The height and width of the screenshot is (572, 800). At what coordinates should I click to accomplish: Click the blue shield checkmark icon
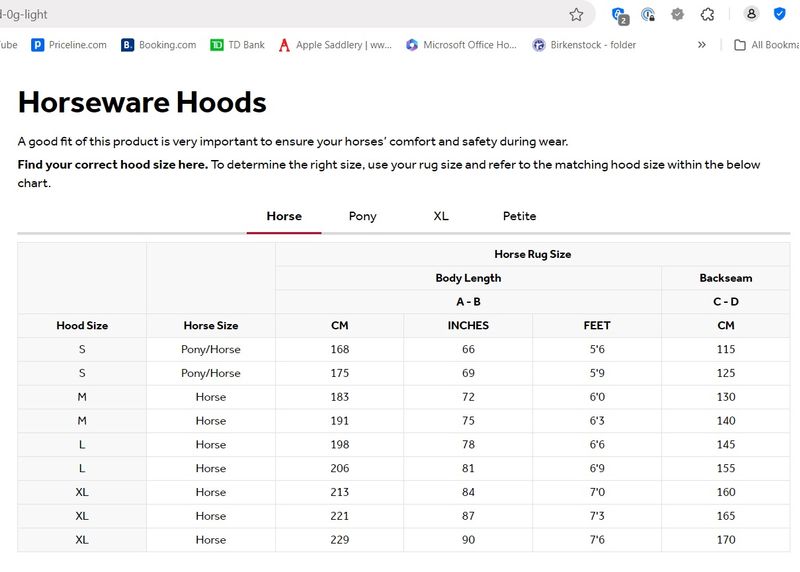coord(782,14)
